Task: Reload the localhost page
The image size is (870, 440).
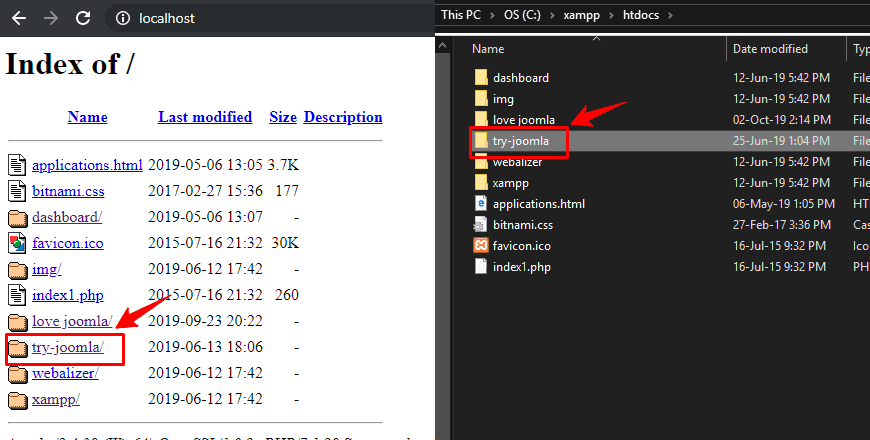Action: coord(83,18)
